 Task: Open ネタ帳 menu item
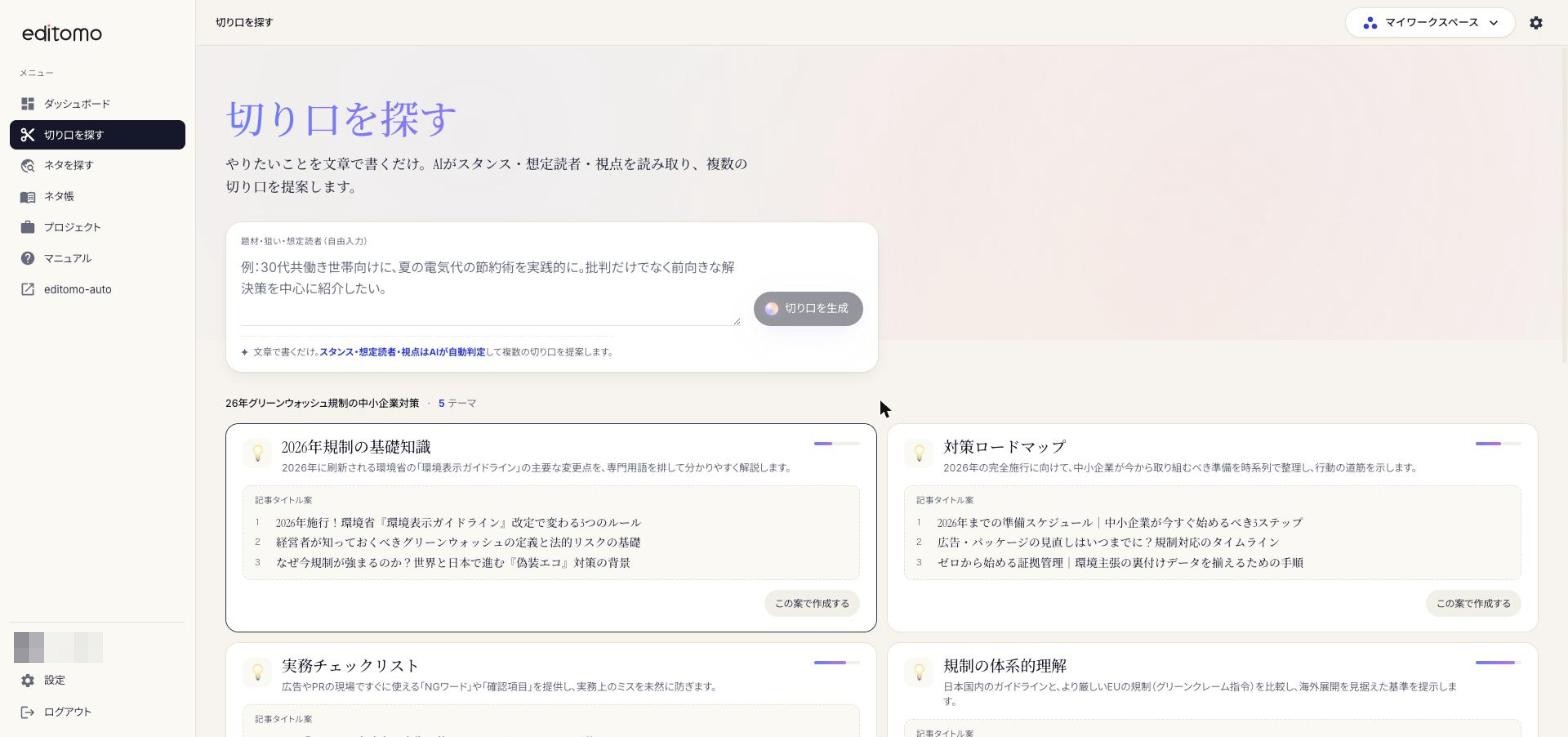97,196
